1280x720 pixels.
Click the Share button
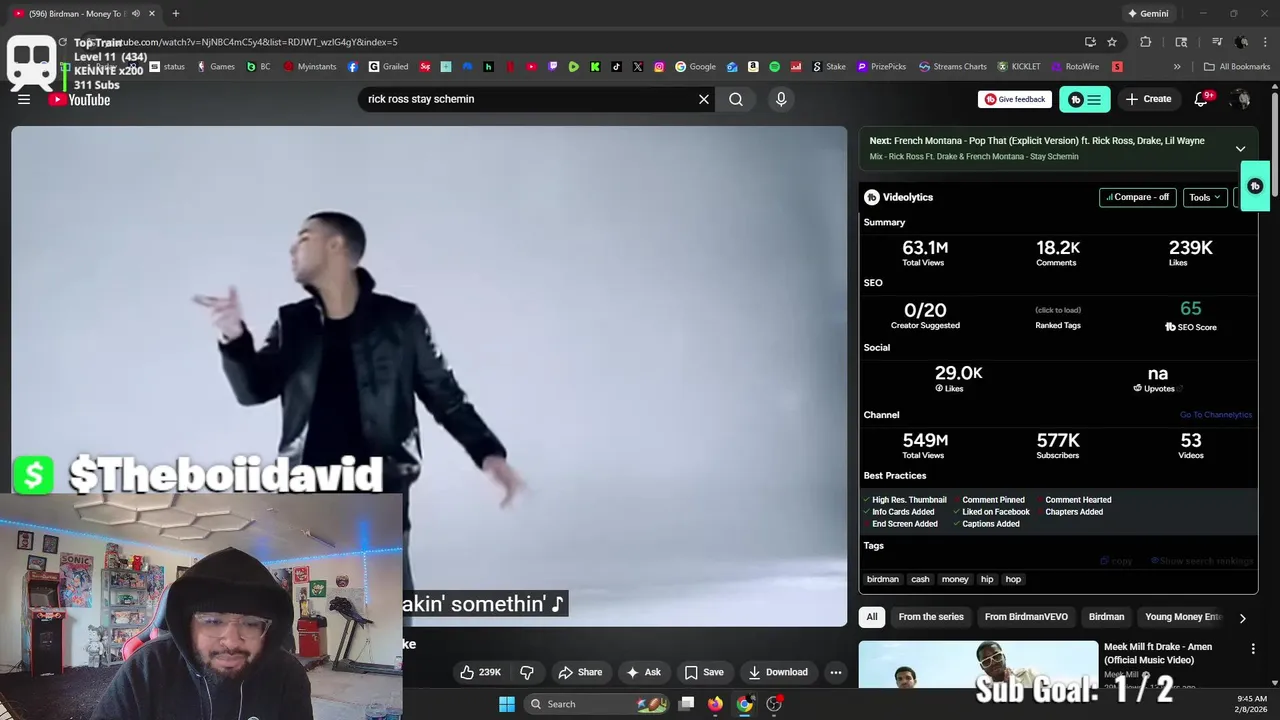tap(580, 672)
